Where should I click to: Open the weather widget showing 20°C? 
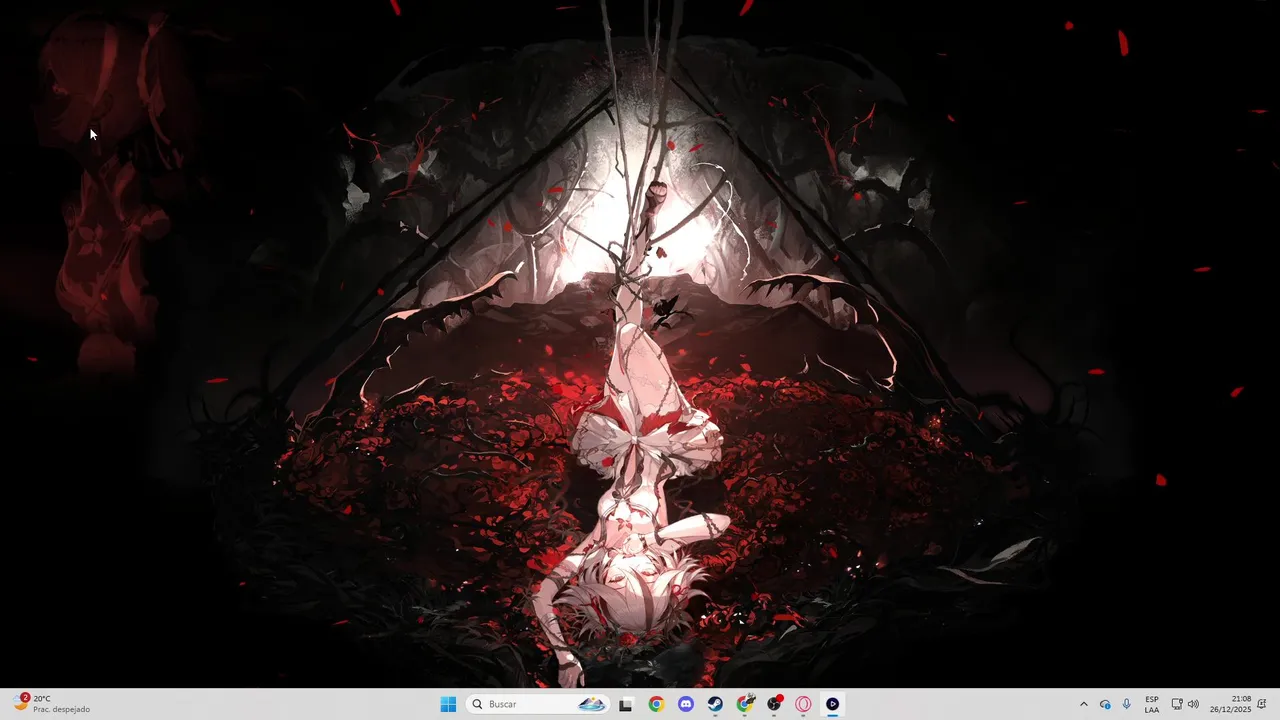pyautogui.click(x=52, y=704)
